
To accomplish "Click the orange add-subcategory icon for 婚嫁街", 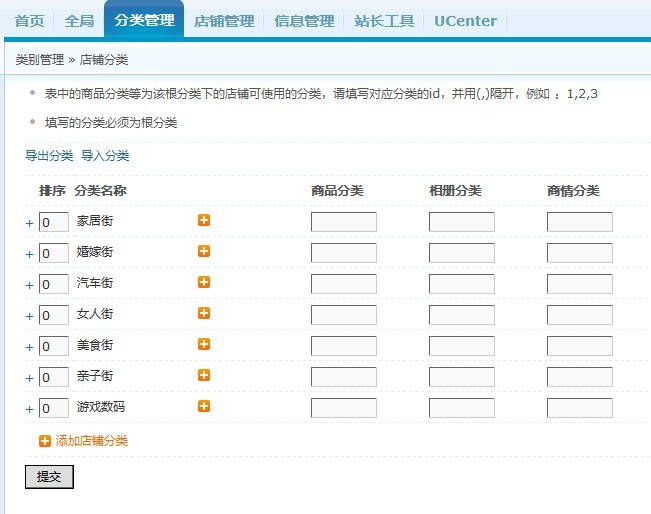I will pyautogui.click(x=204, y=251).
